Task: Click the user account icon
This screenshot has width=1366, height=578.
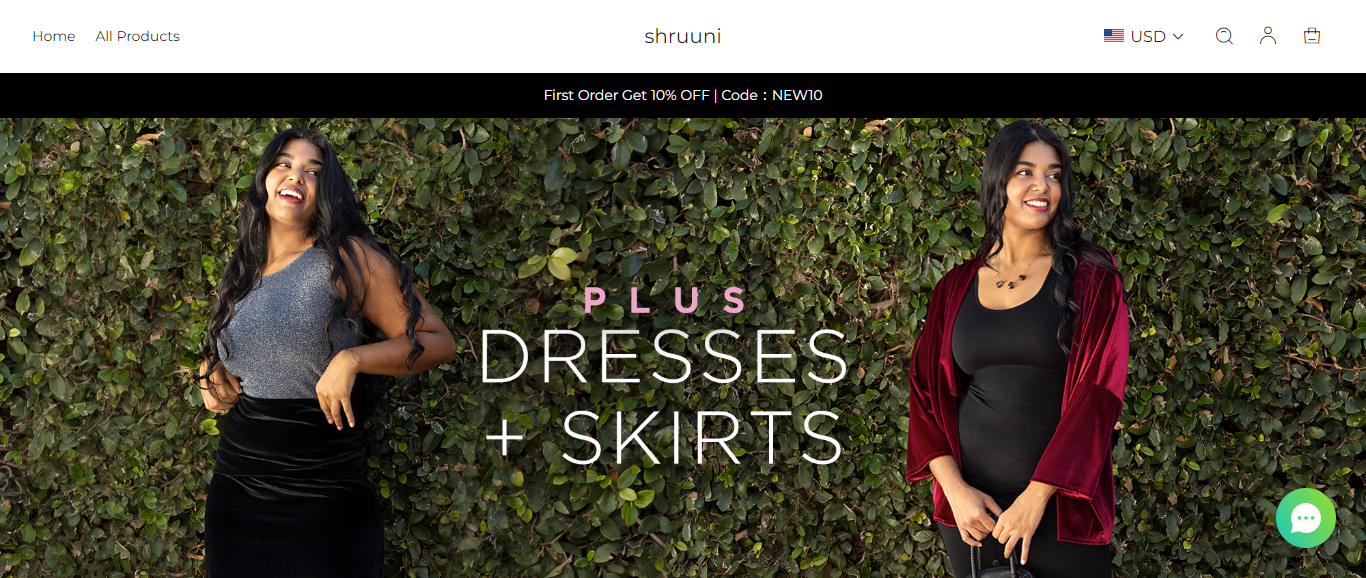Action: pyautogui.click(x=1268, y=36)
